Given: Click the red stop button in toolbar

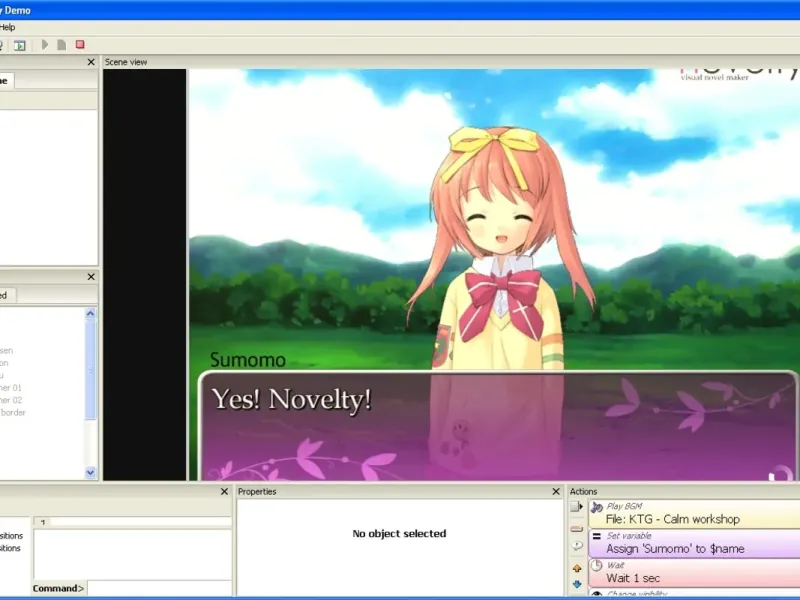Looking at the screenshot, I should point(80,44).
